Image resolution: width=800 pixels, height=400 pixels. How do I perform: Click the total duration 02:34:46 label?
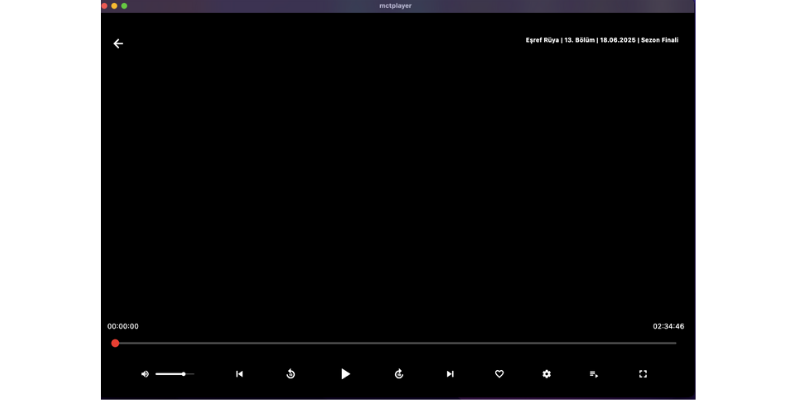[668, 326]
